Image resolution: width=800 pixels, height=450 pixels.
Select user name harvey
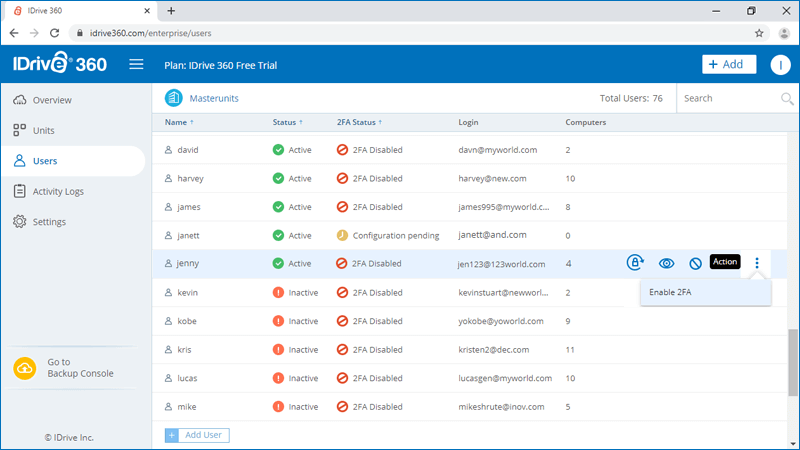click(190, 179)
